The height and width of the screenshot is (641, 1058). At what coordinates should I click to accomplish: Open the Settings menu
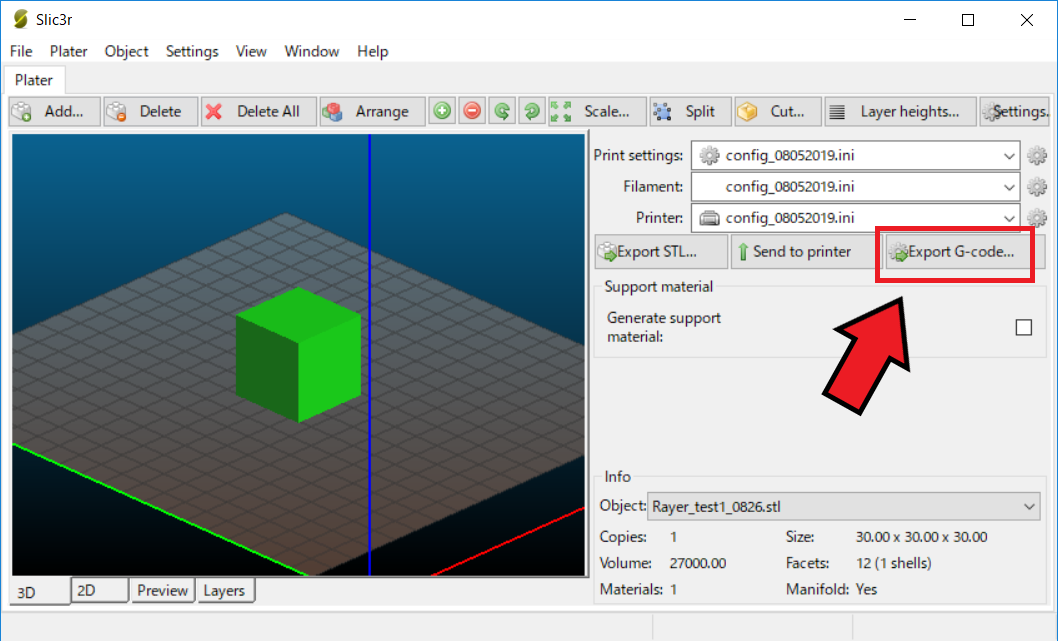click(x=192, y=51)
